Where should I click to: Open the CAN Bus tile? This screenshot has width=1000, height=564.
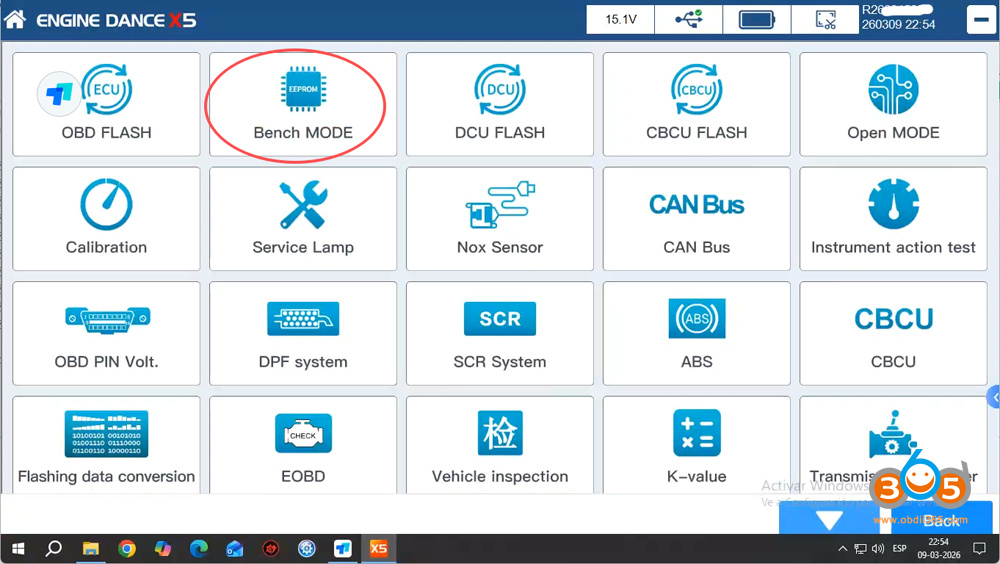[696, 219]
